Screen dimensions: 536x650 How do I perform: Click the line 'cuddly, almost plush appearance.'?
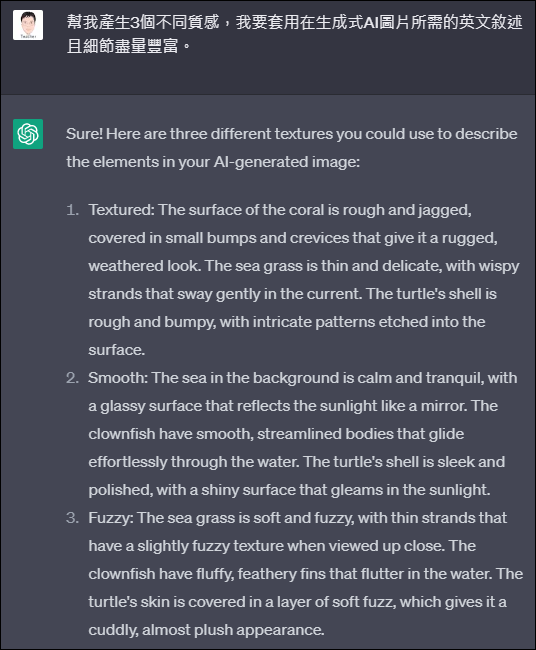[206, 630]
